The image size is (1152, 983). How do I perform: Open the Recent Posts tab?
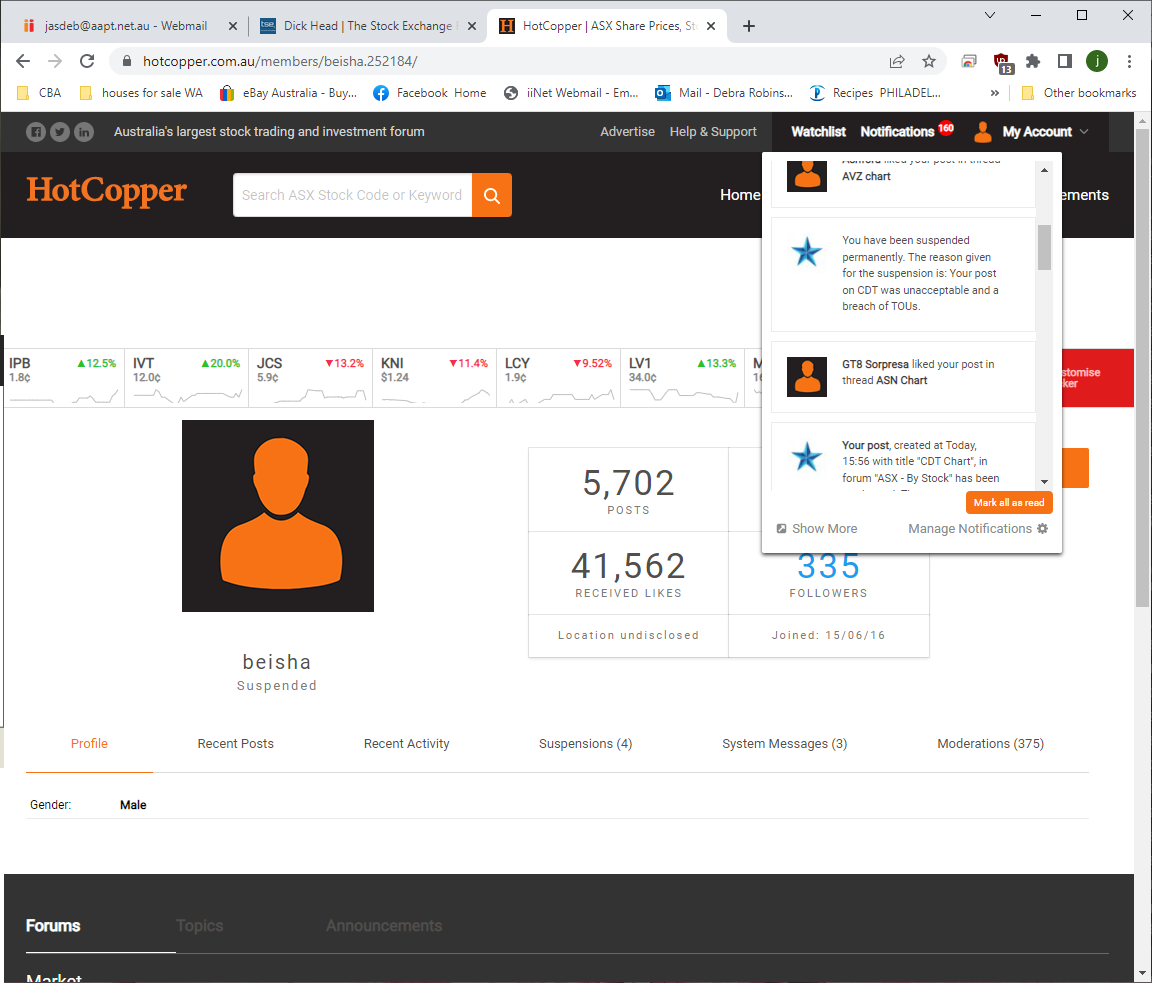tap(235, 743)
